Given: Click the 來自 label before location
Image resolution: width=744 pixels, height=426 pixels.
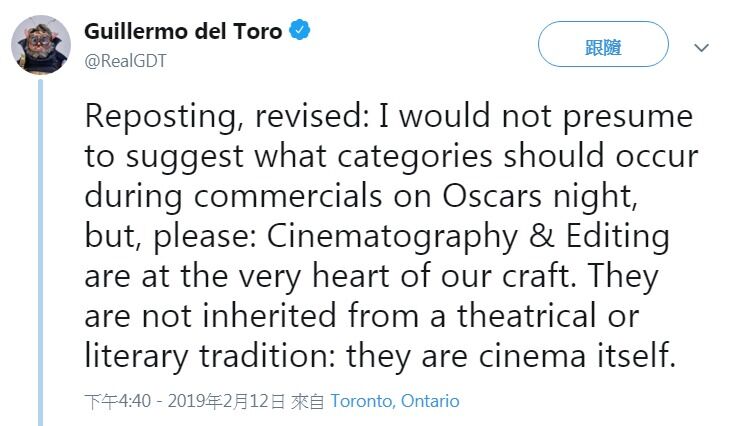Looking at the screenshot, I should [x=307, y=401].
